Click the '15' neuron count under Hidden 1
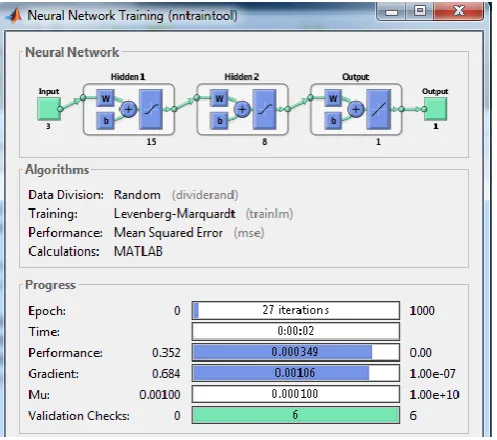The height and width of the screenshot is (440, 497). click(151, 142)
